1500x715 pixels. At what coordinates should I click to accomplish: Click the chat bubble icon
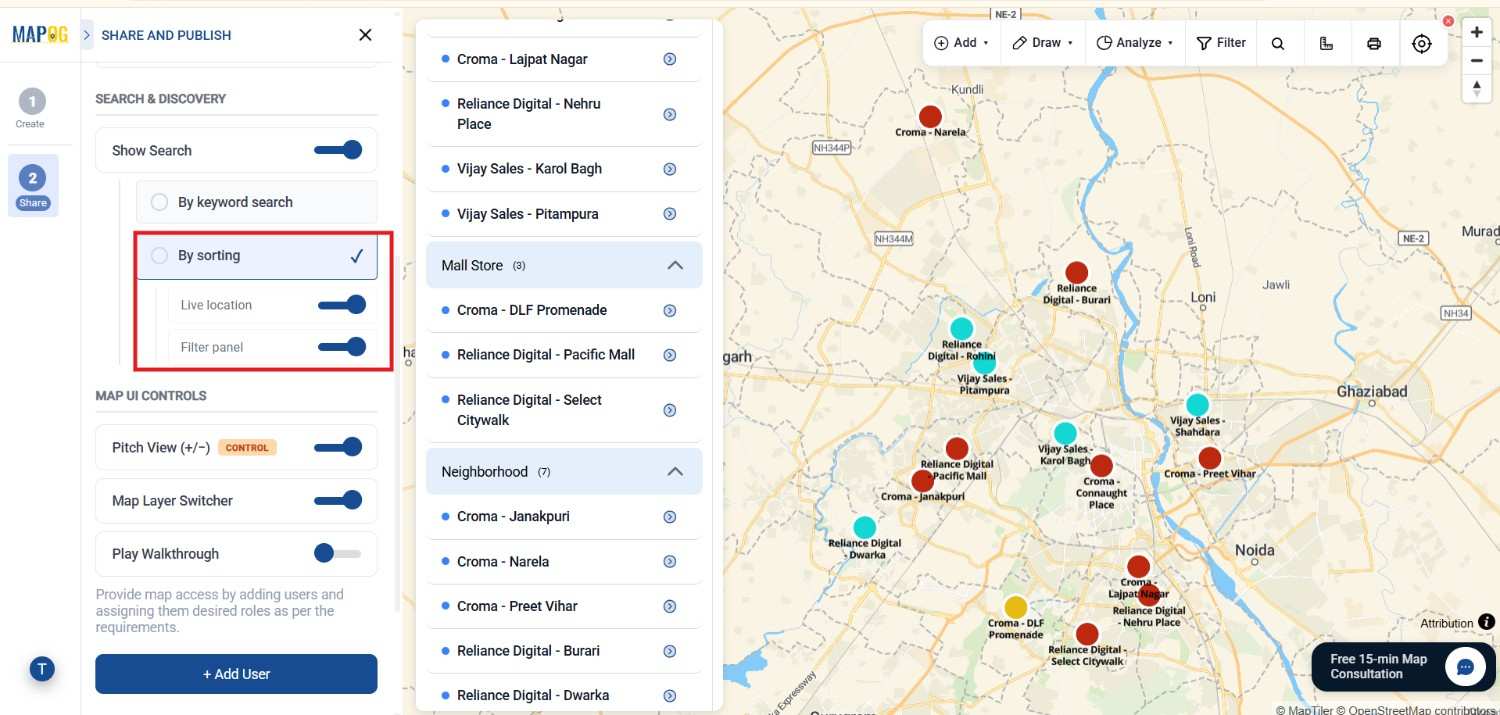(1465, 667)
